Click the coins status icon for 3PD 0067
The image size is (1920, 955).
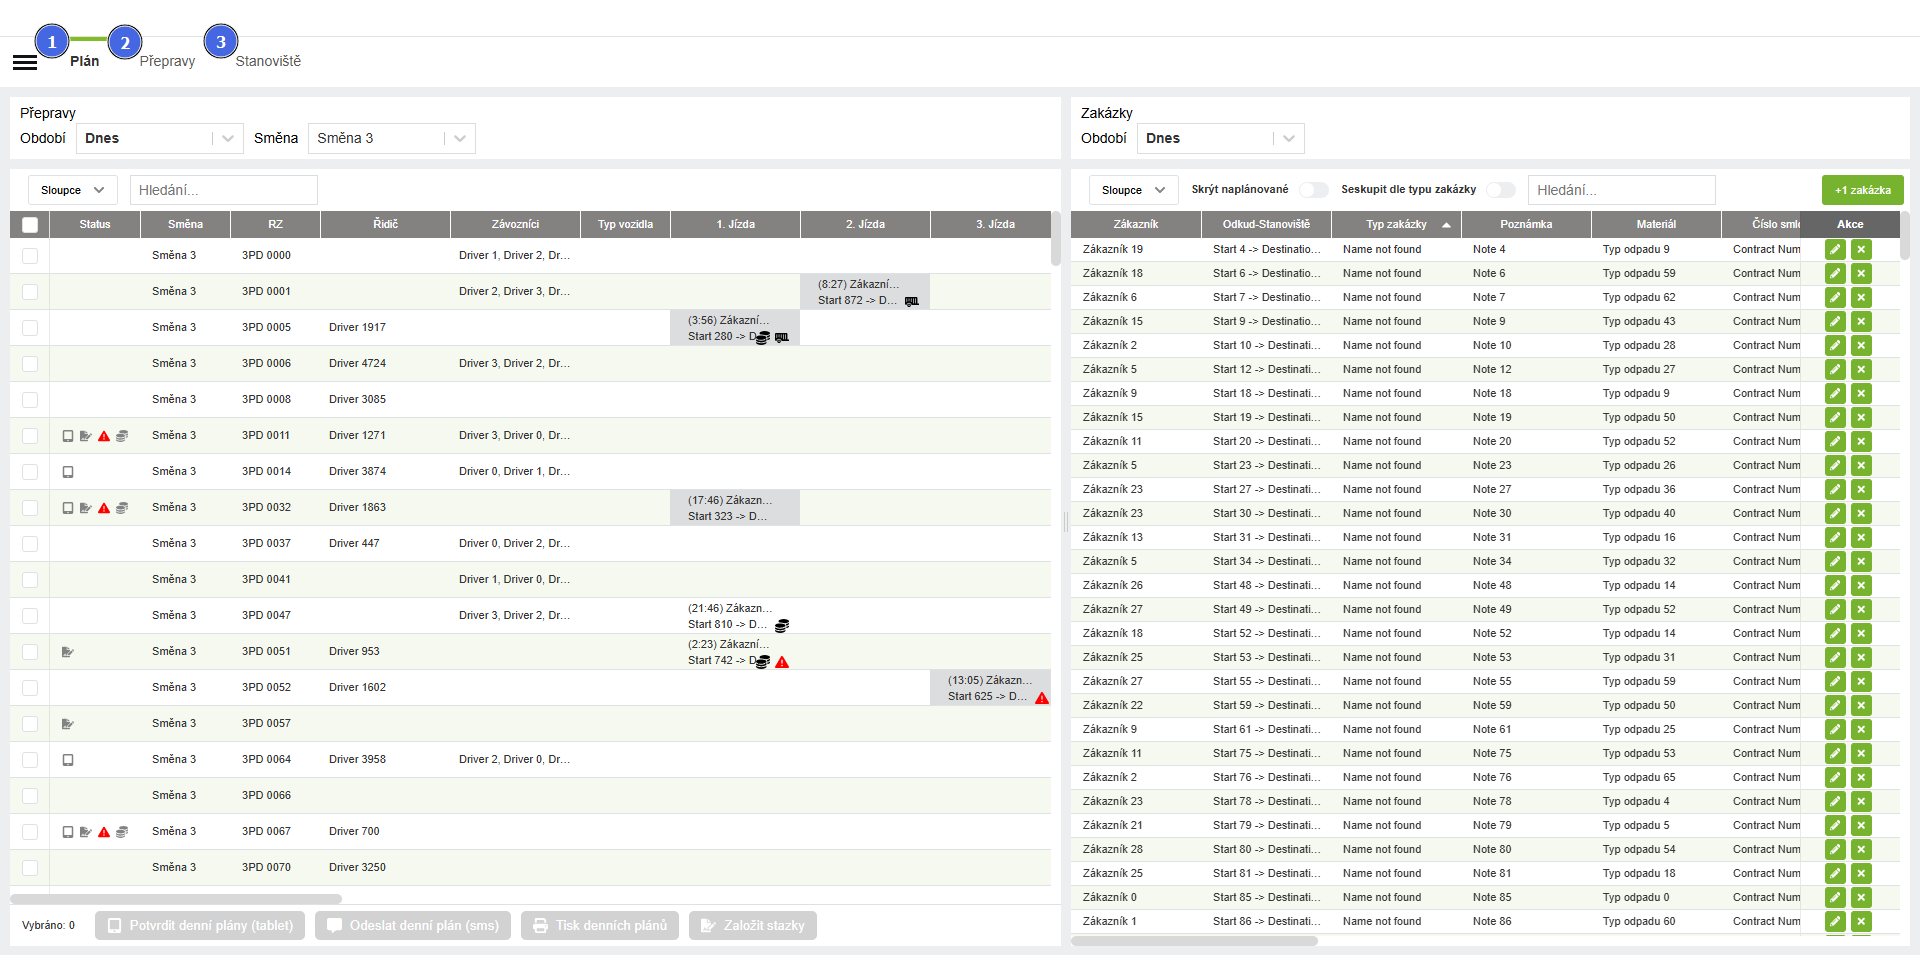click(122, 832)
